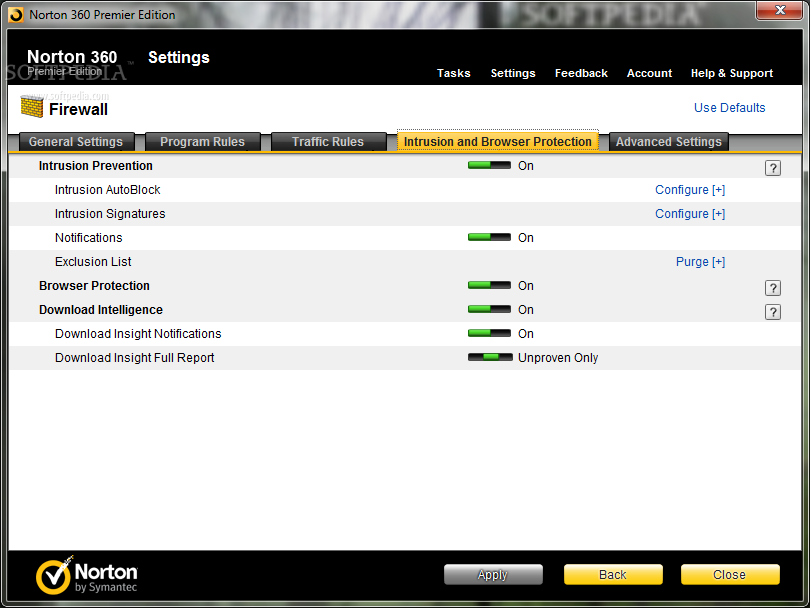Toggle Intrusion Prevention Notifications switch
This screenshot has width=810, height=608.
tap(489, 237)
